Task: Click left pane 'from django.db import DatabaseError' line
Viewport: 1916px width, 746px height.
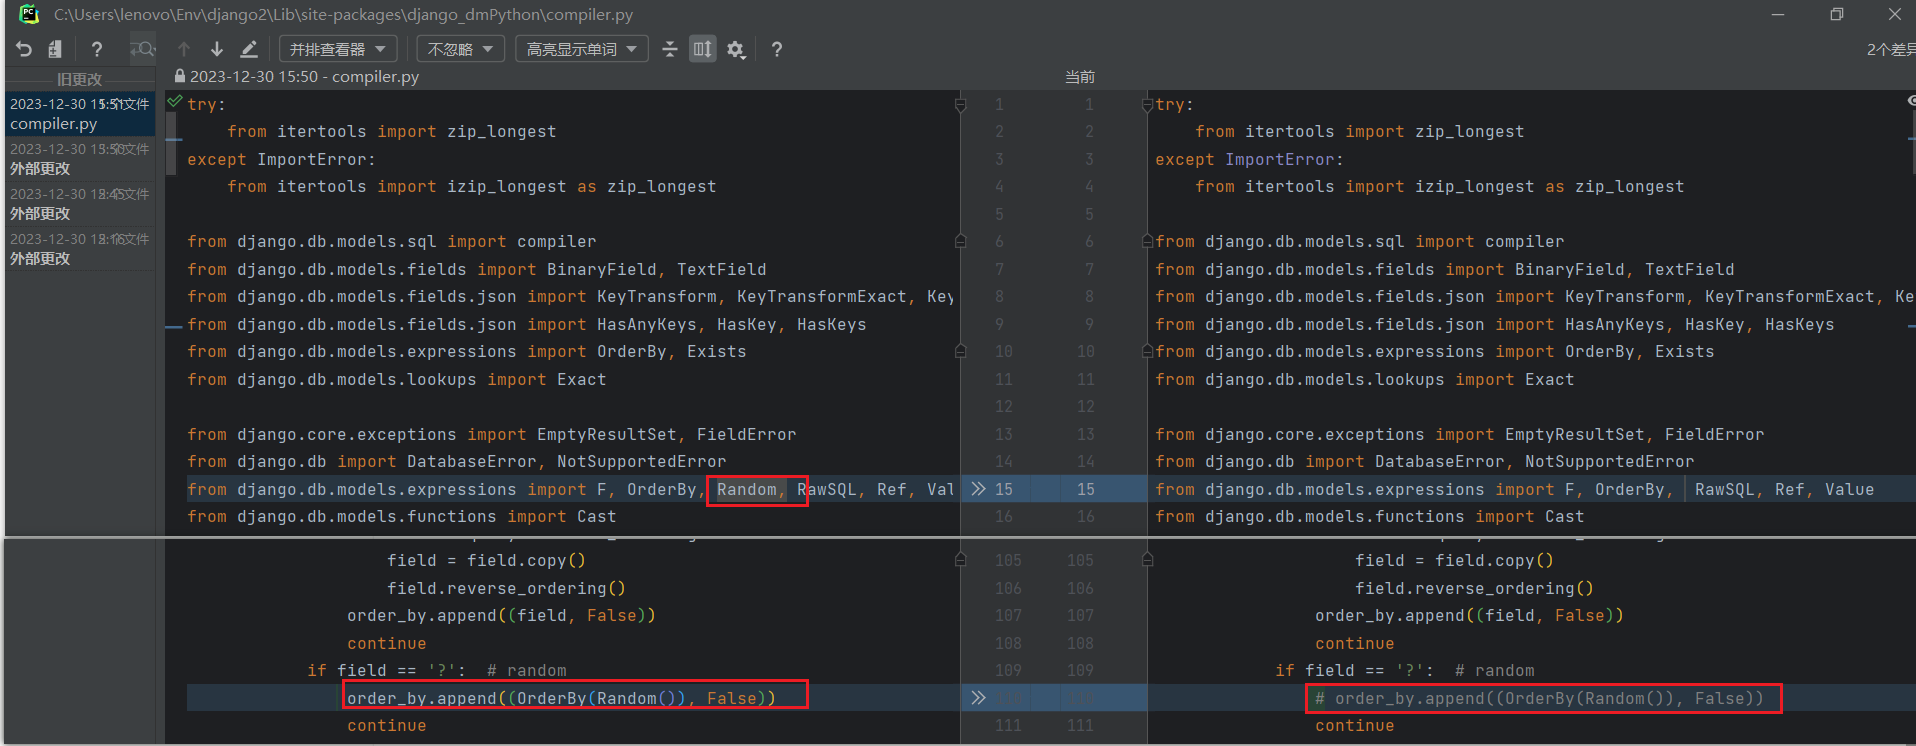Action: (x=456, y=462)
